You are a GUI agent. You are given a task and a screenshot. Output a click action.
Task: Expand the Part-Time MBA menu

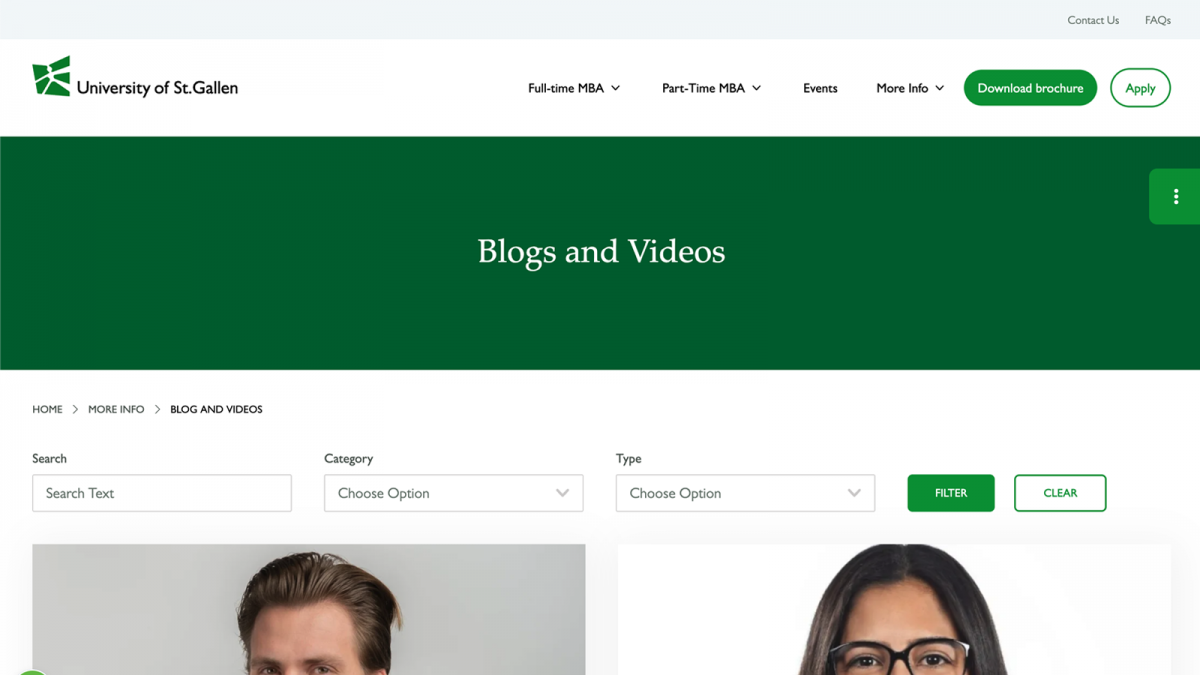pyautogui.click(x=711, y=88)
